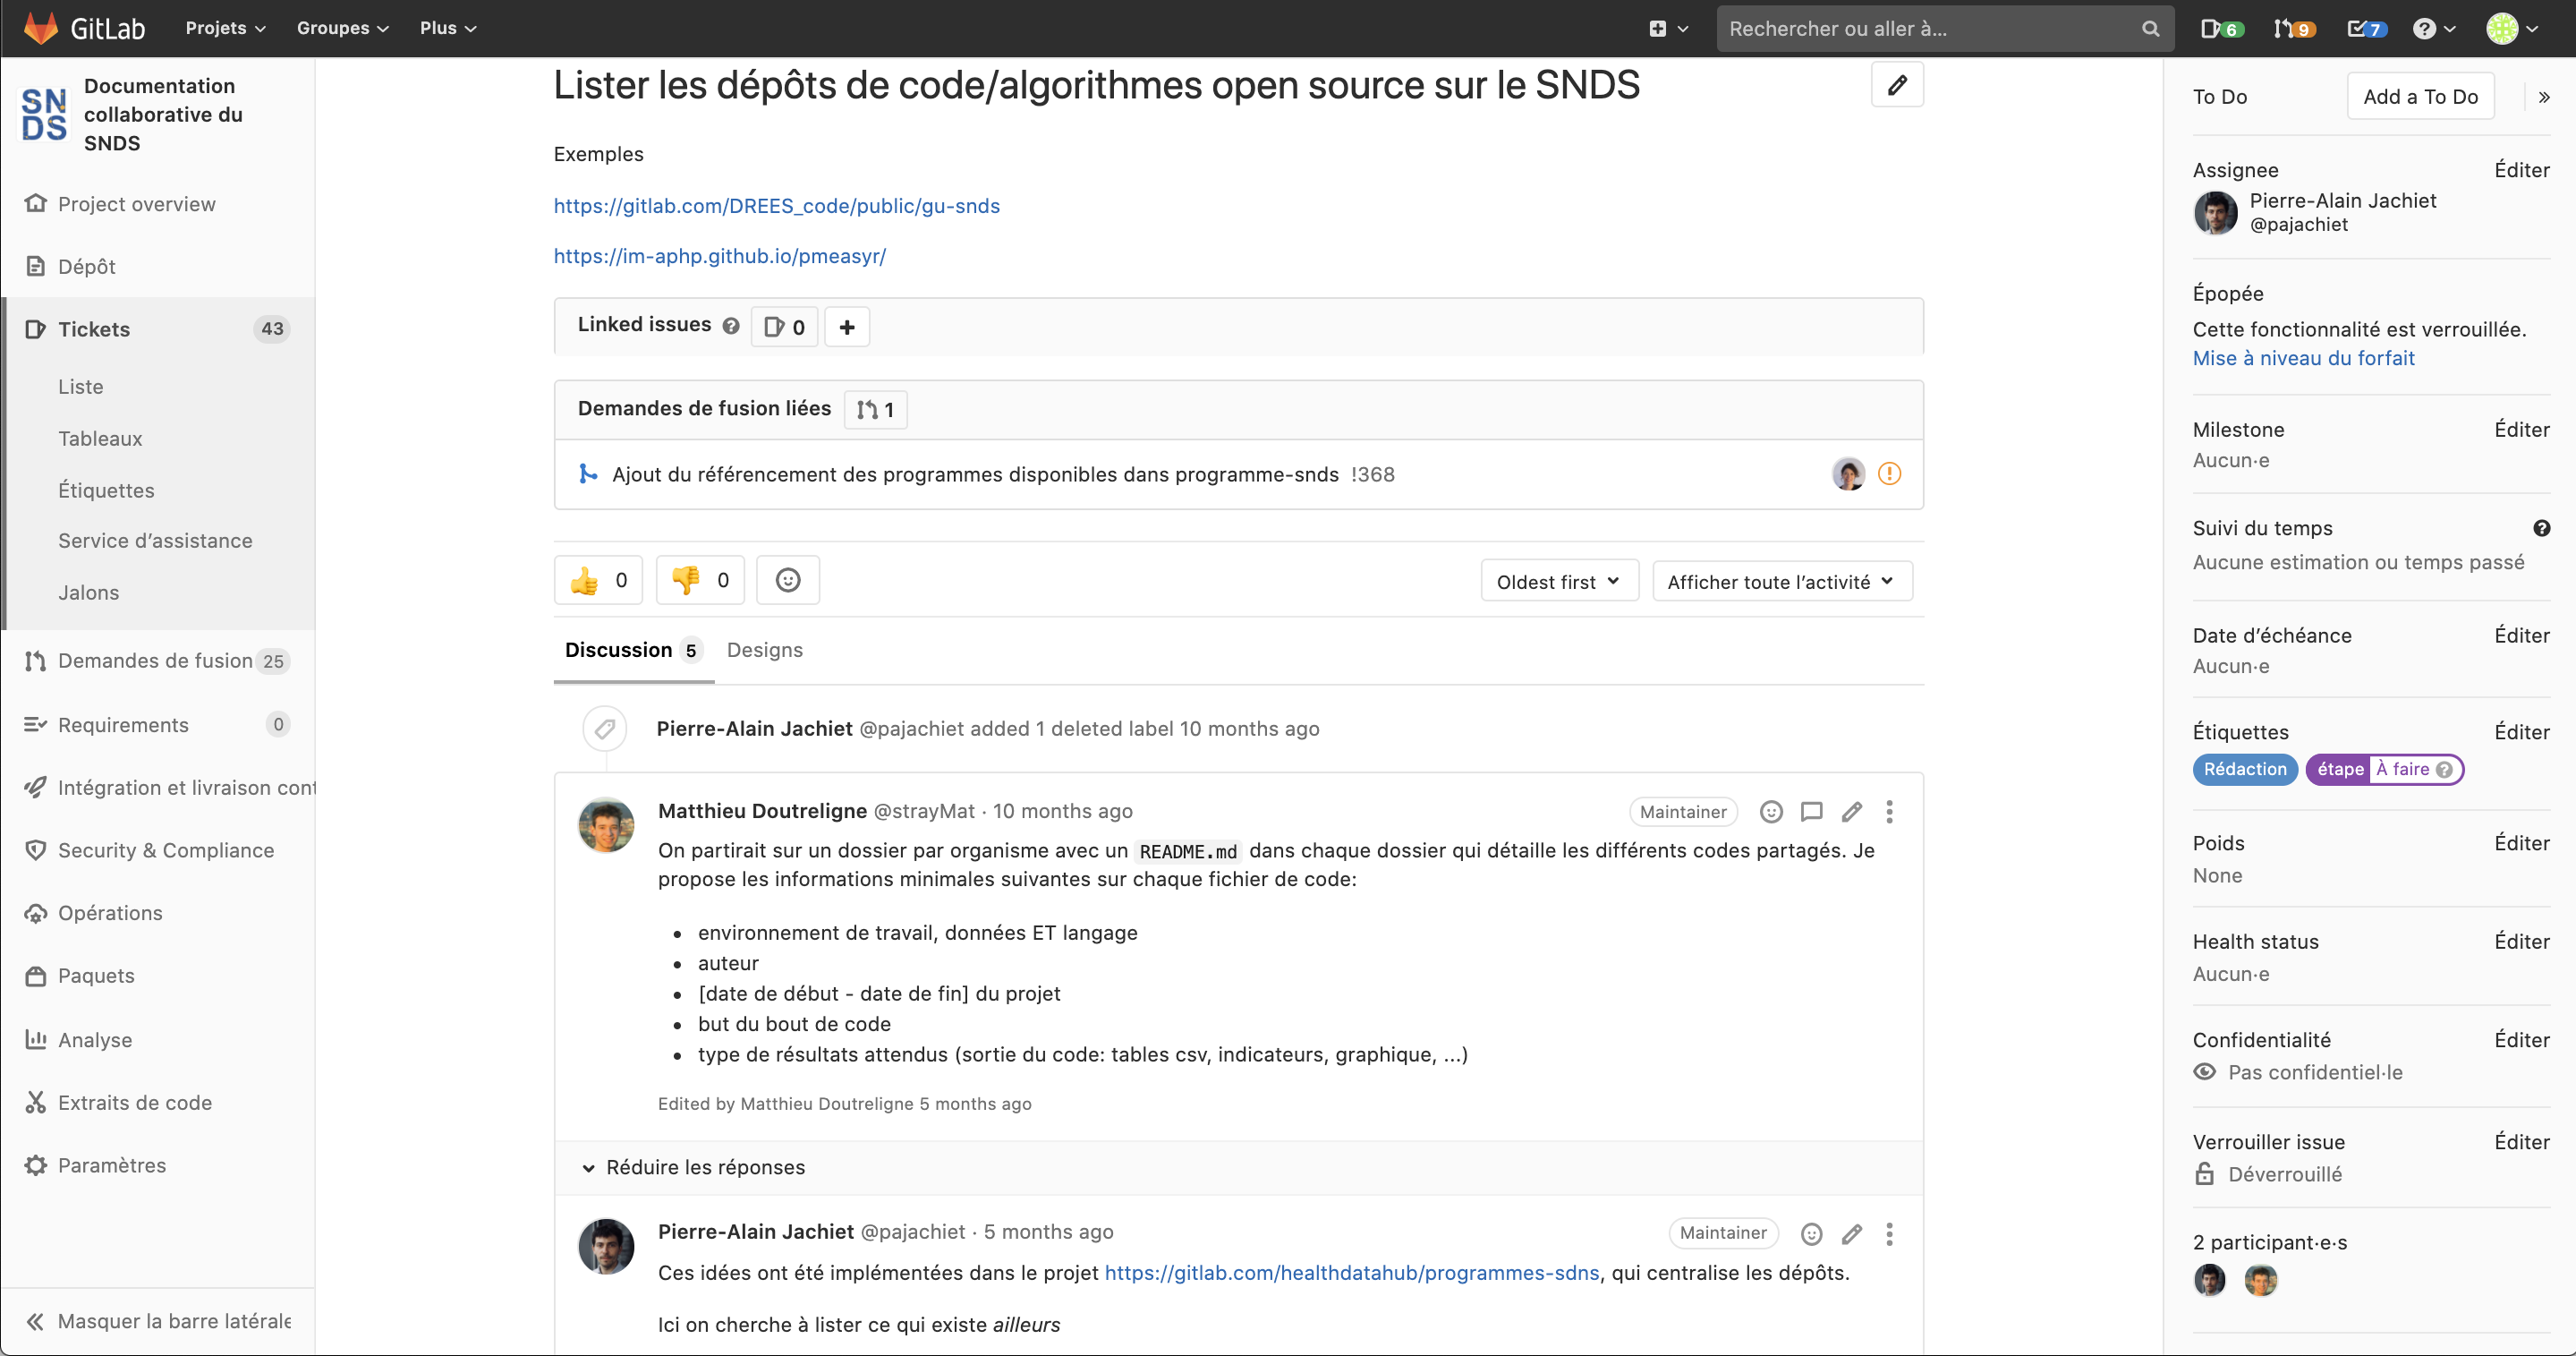Click the pencil edit-title icon
The image size is (2576, 1356).
click(1896, 85)
